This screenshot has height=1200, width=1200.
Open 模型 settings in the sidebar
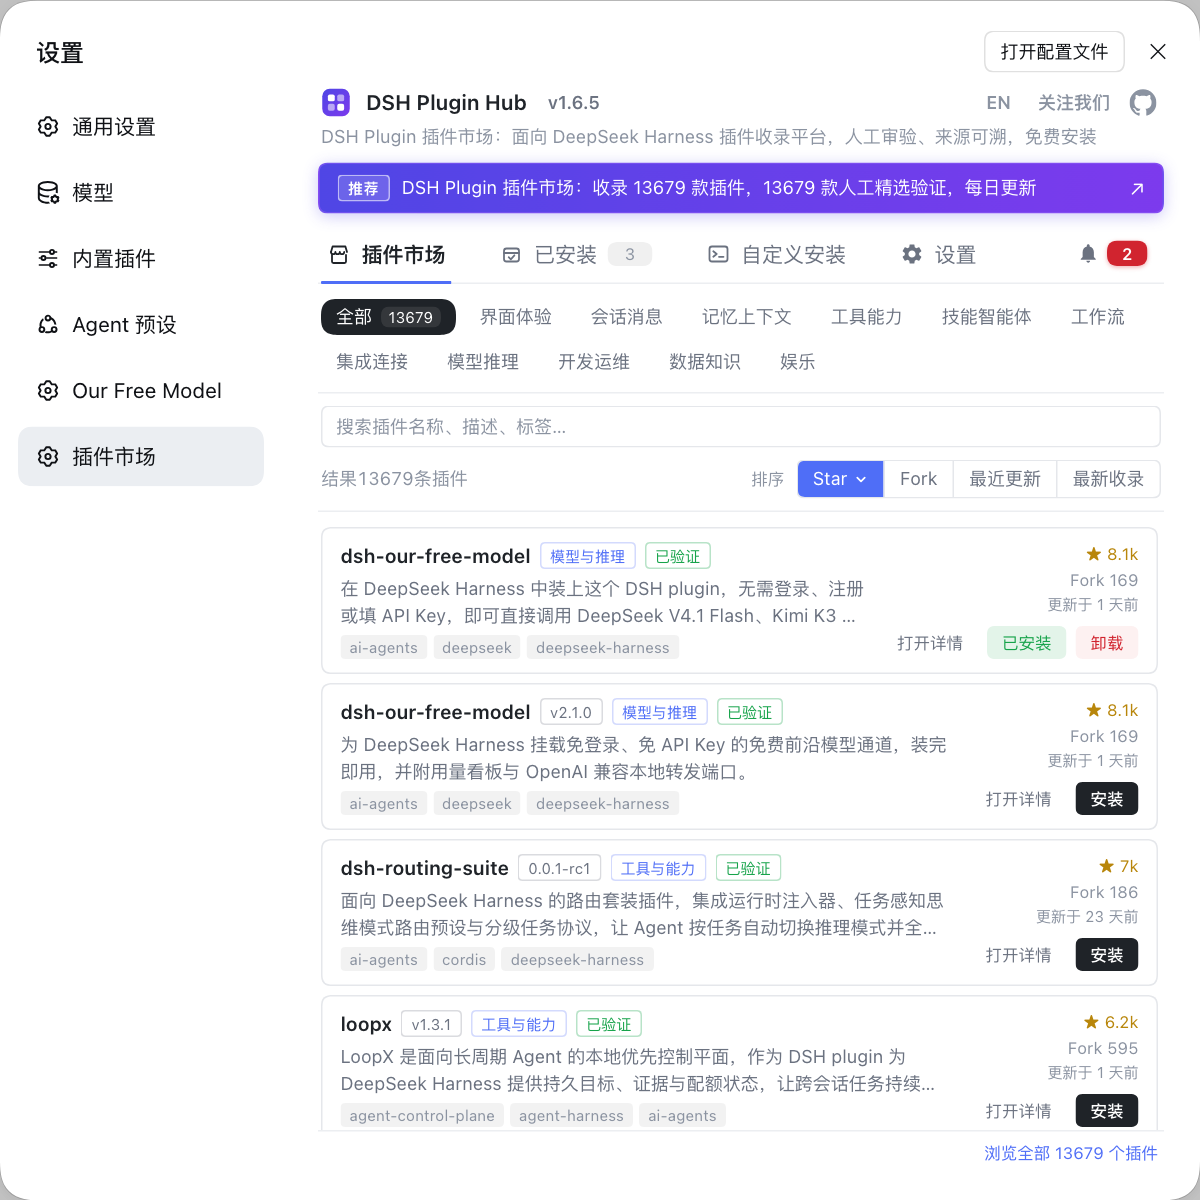click(141, 193)
